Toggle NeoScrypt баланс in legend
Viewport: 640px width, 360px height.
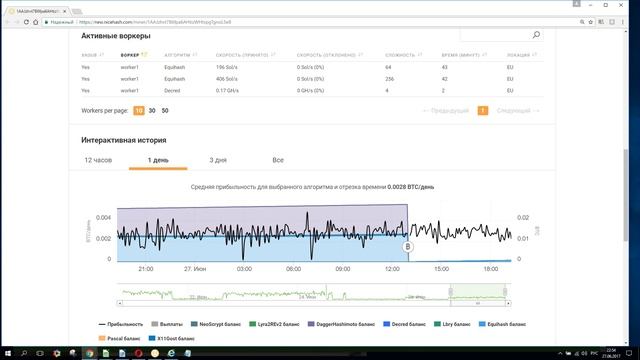[216, 324]
